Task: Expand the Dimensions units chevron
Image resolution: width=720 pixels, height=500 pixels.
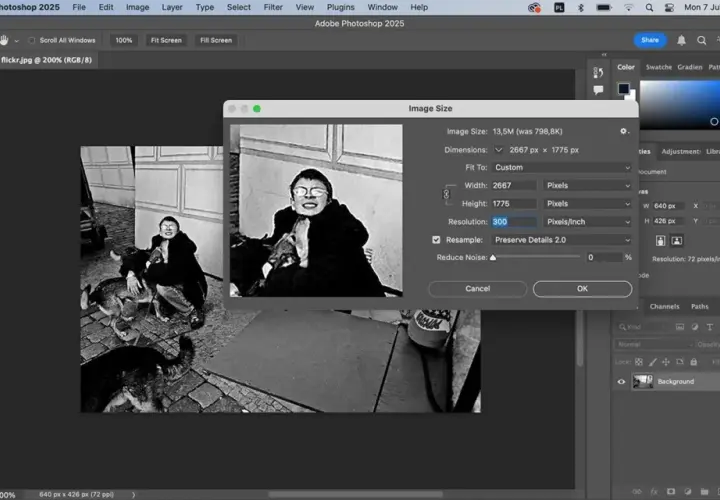Action: [498, 150]
